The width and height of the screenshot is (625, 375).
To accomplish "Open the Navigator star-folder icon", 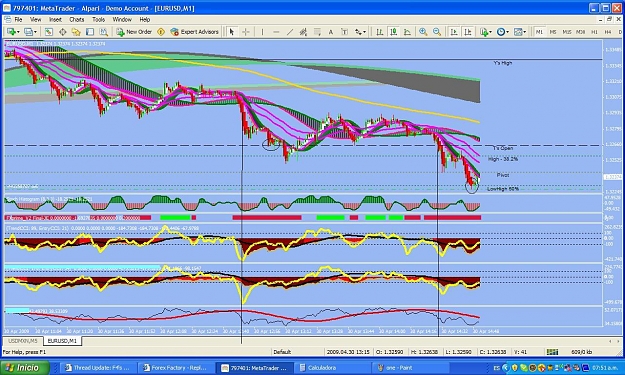I will pos(76,32).
